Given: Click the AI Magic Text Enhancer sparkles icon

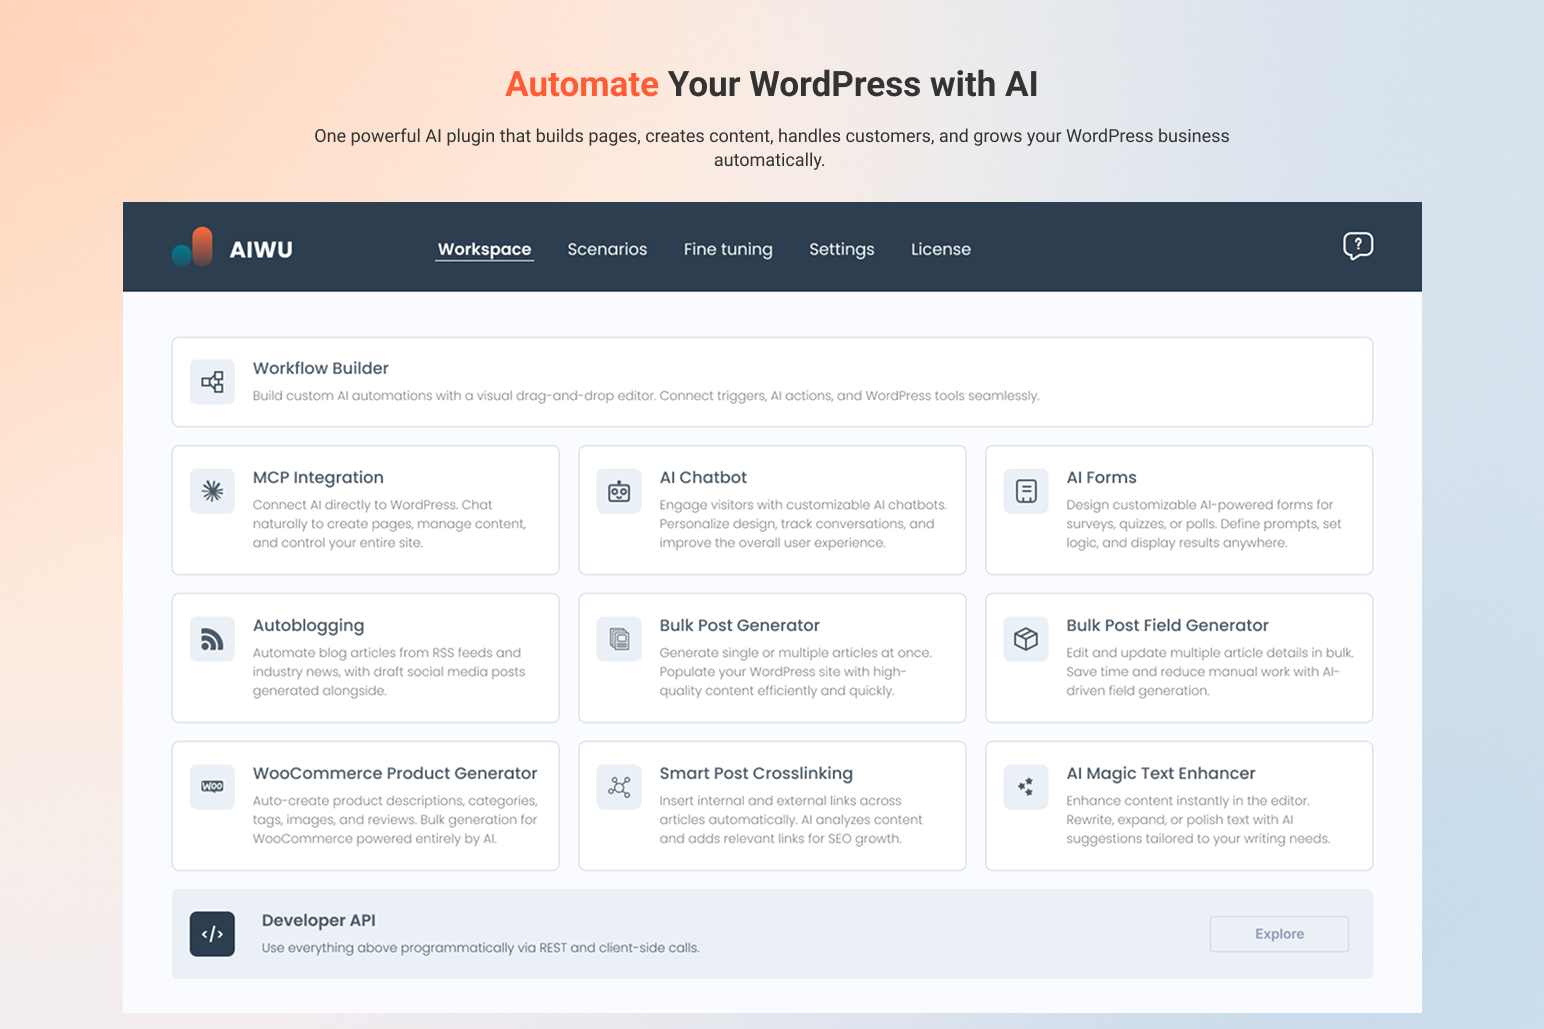Looking at the screenshot, I should click(1025, 787).
